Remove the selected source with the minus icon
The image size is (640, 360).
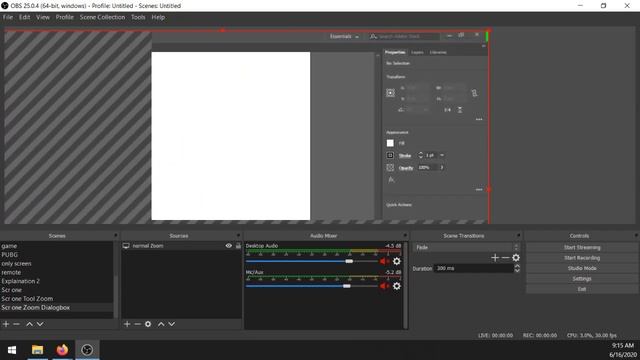tap(138, 324)
